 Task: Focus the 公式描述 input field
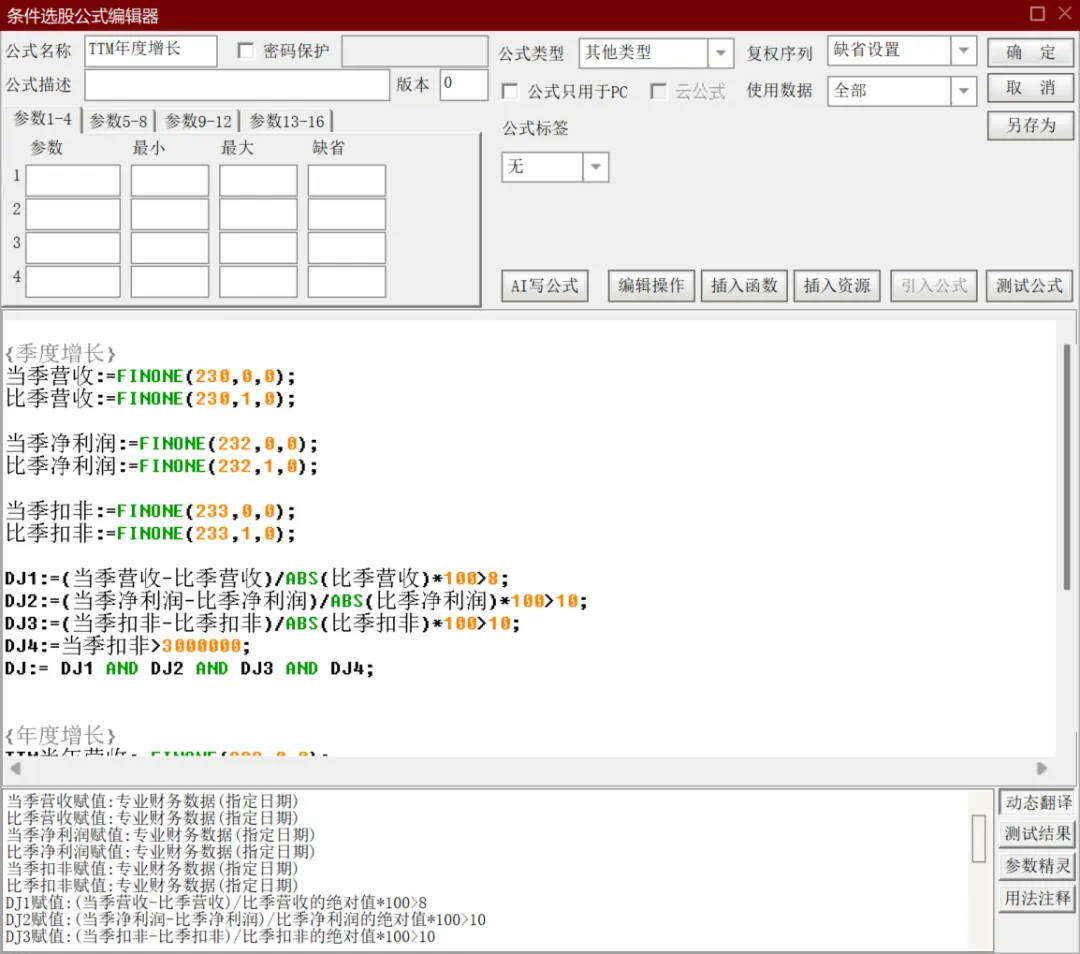(x=237, y=85)
